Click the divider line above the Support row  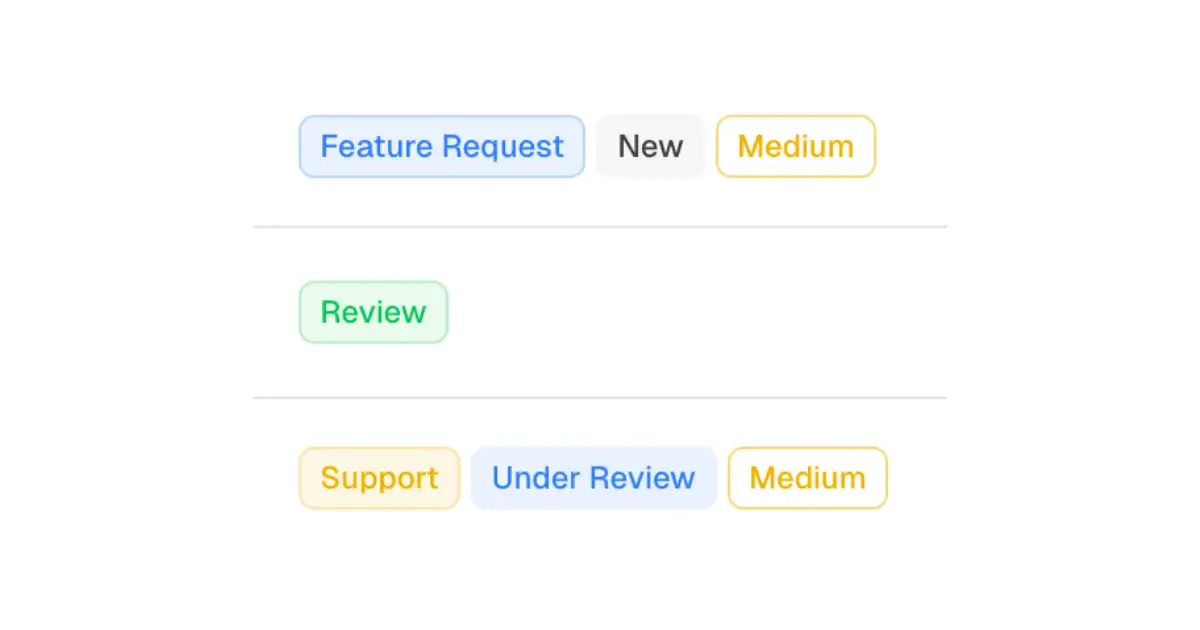pos(599,398)
